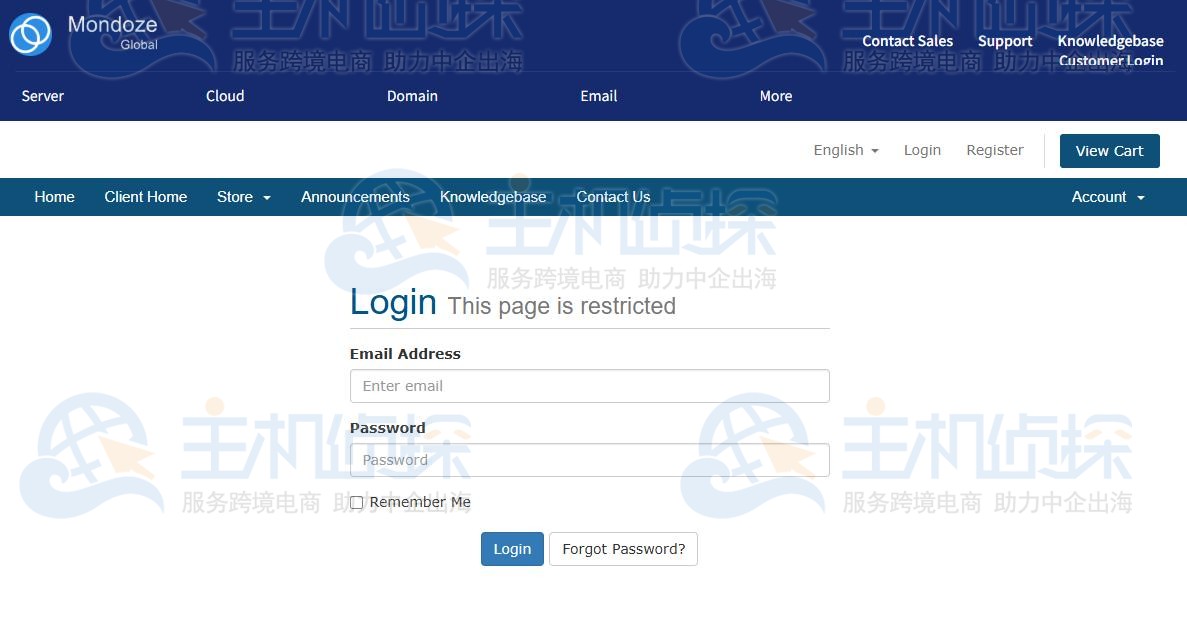Navigate to Client Home
1187x626 pixels.
tap(145, 197)
